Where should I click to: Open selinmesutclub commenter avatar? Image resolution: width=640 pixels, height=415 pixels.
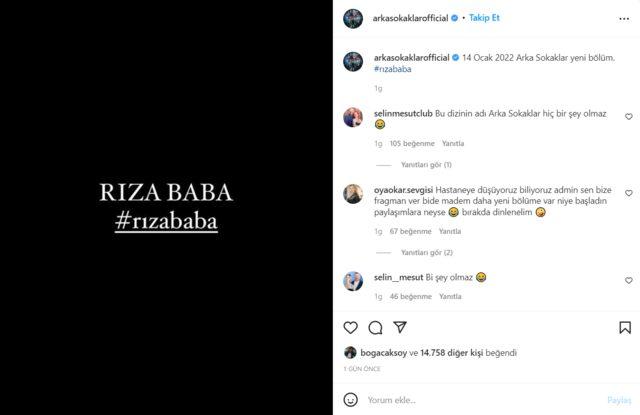(353, 117)
